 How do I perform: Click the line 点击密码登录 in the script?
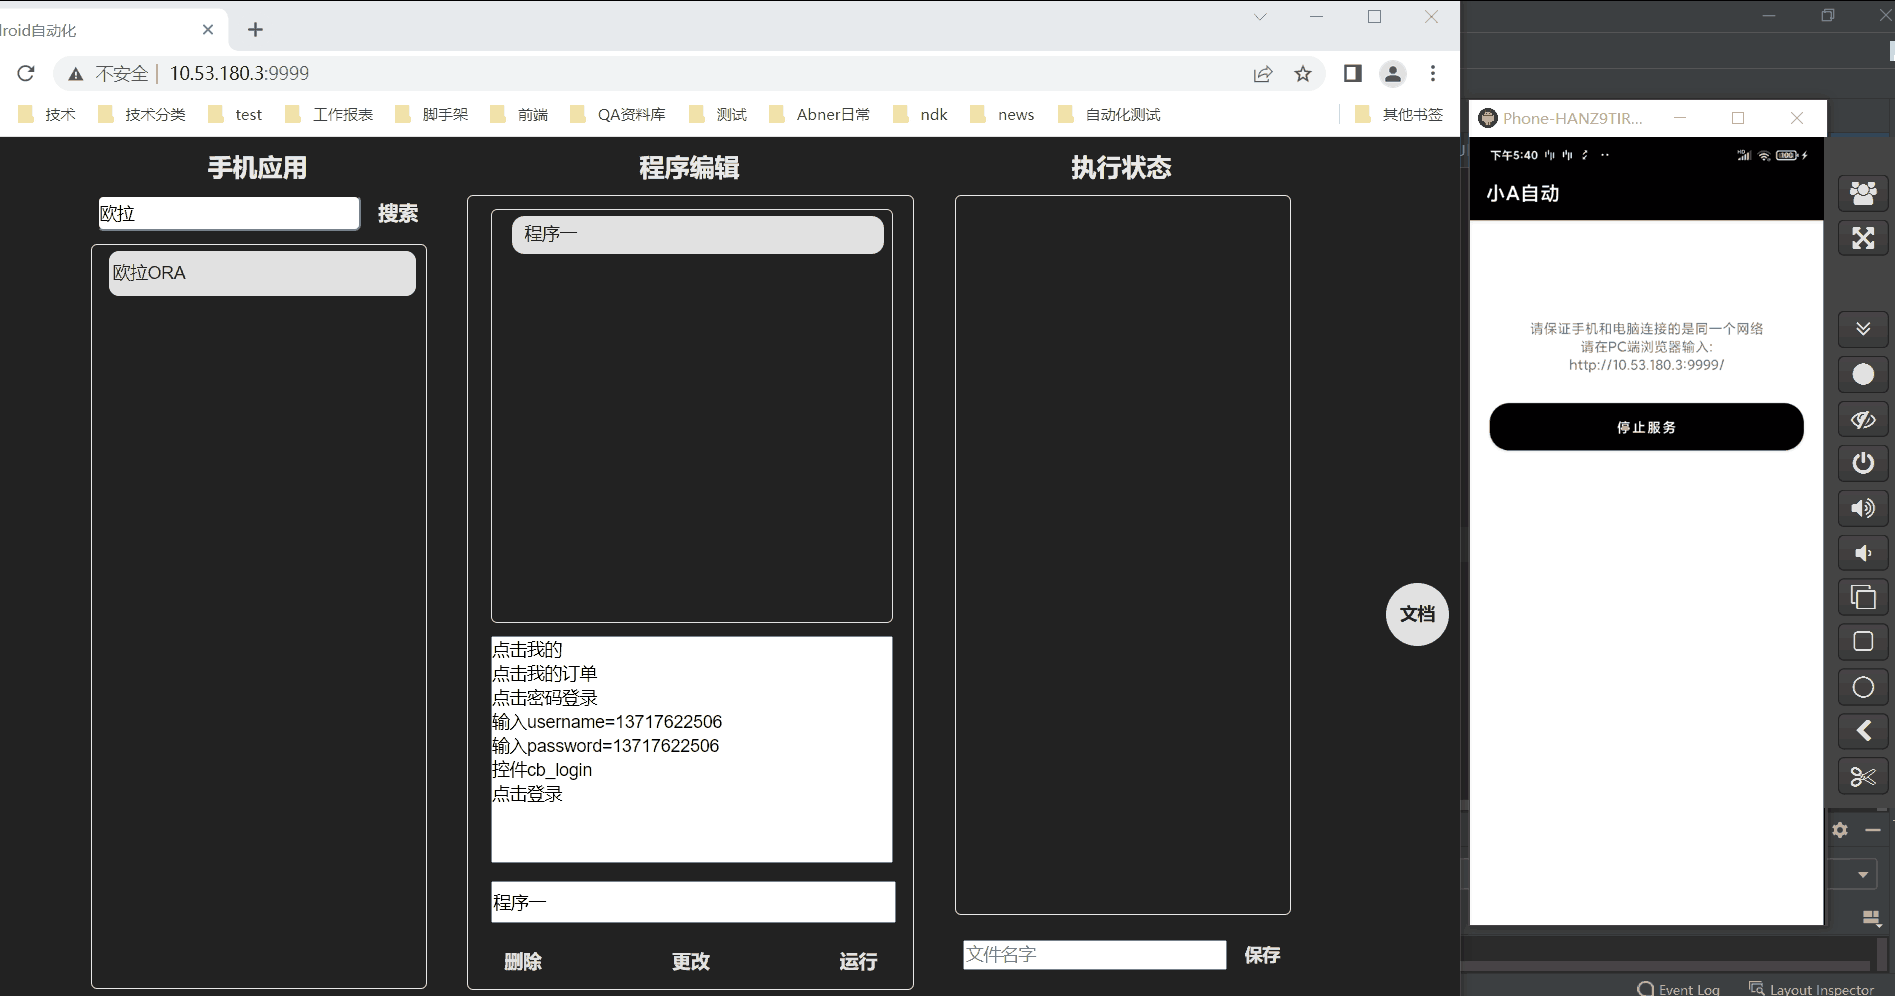click(x=545, y=698)
